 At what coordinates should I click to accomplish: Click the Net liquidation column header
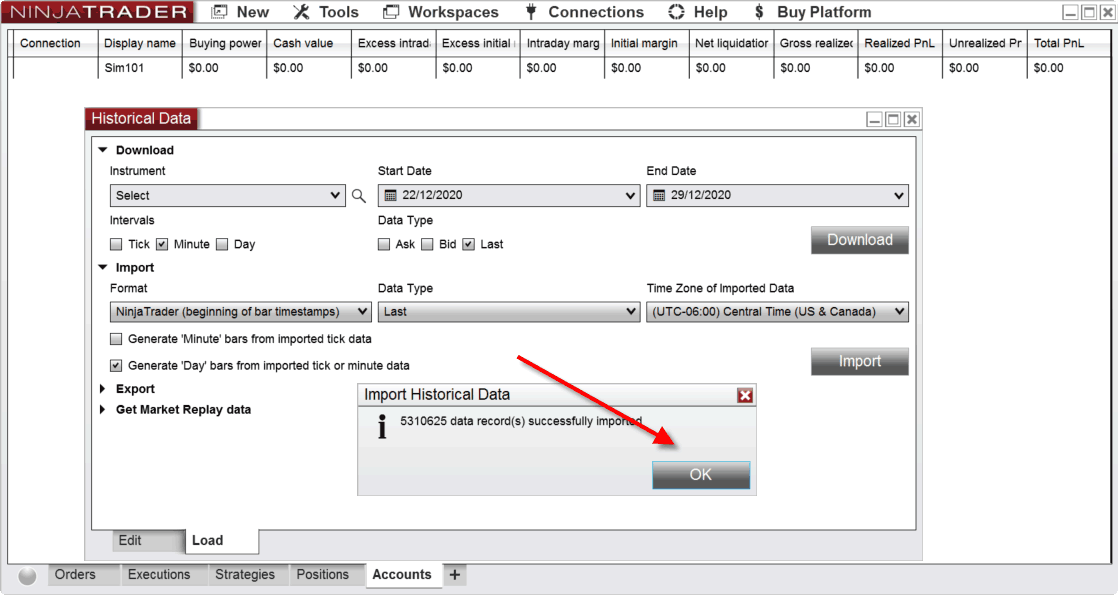tap(731, 44)
